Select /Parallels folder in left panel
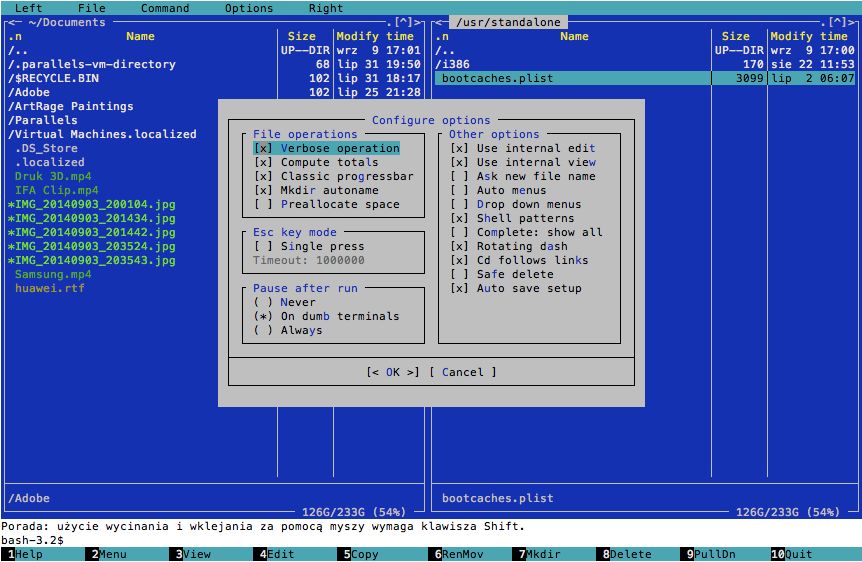Screen dimensions: 862x562 point(42,120)
